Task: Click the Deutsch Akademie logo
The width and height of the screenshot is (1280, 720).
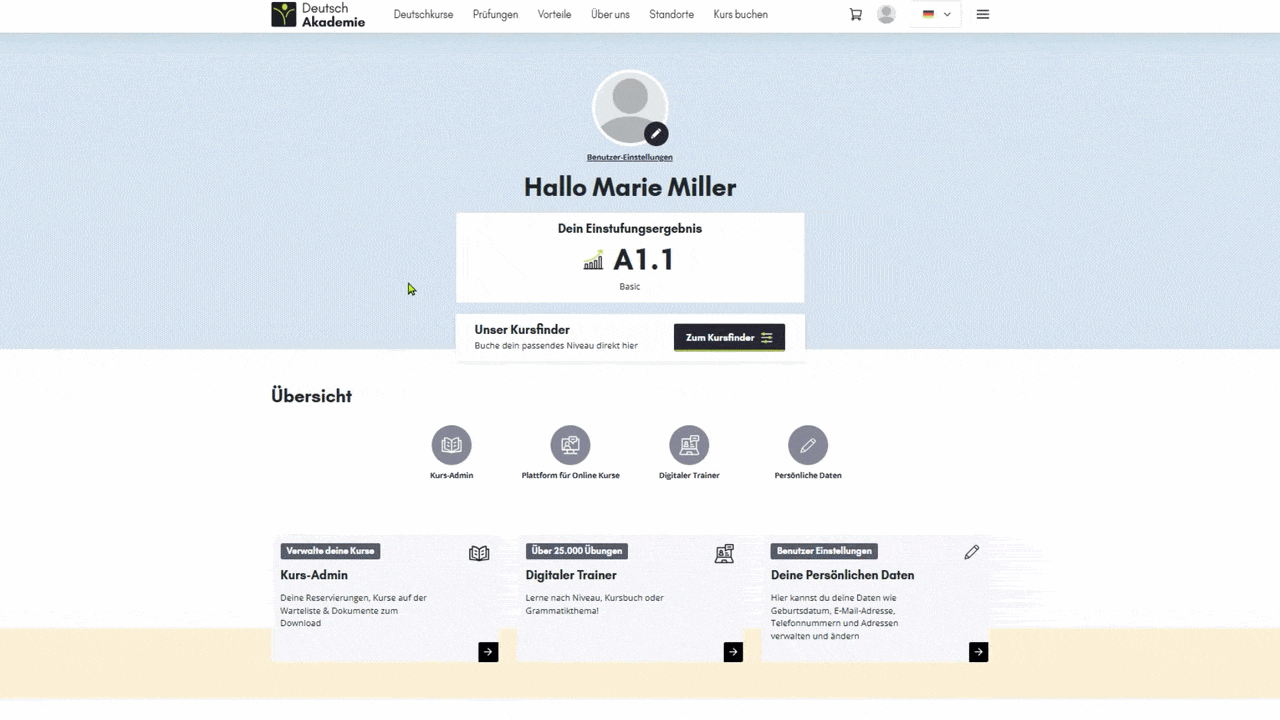Action: pos(318,14)
